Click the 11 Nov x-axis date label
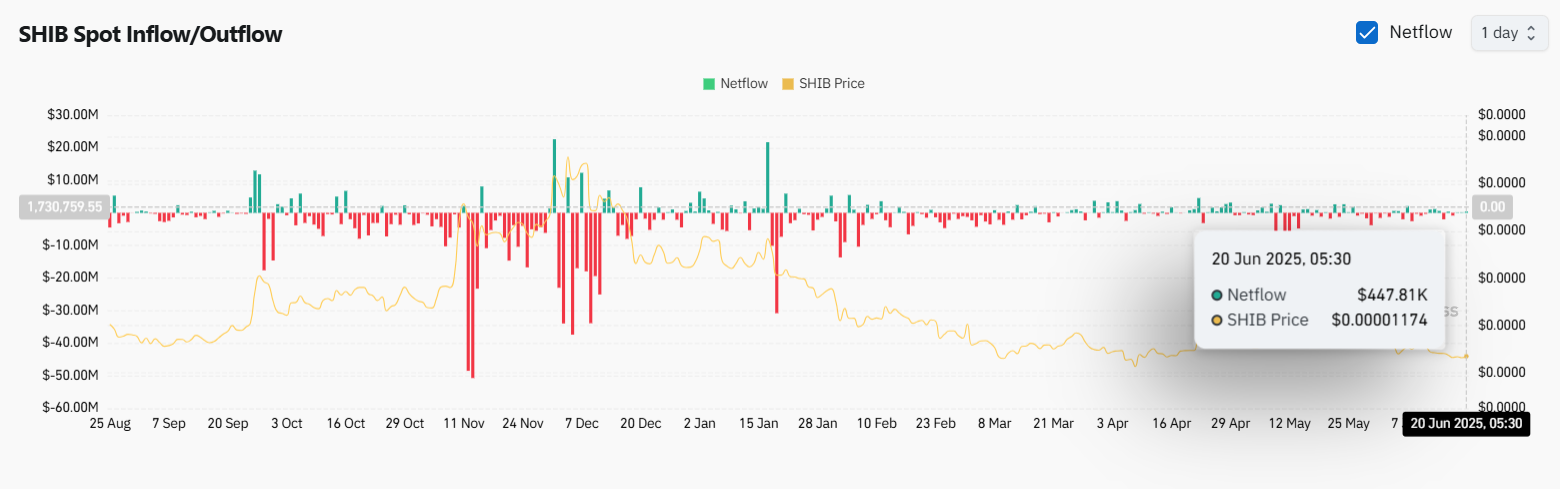 point(463,424)
